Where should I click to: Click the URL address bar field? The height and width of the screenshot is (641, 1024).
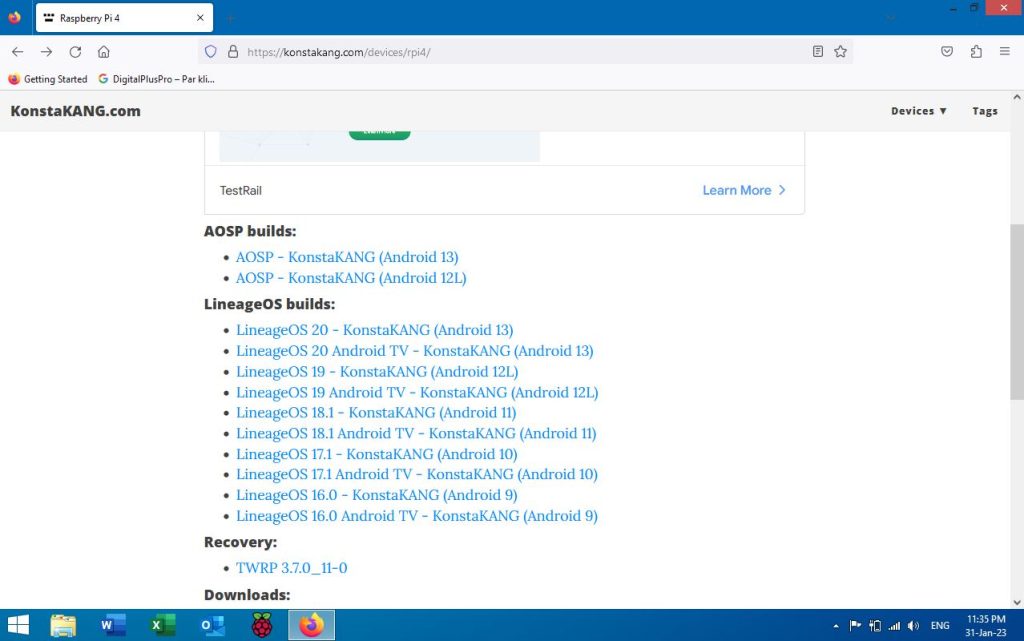520,52
